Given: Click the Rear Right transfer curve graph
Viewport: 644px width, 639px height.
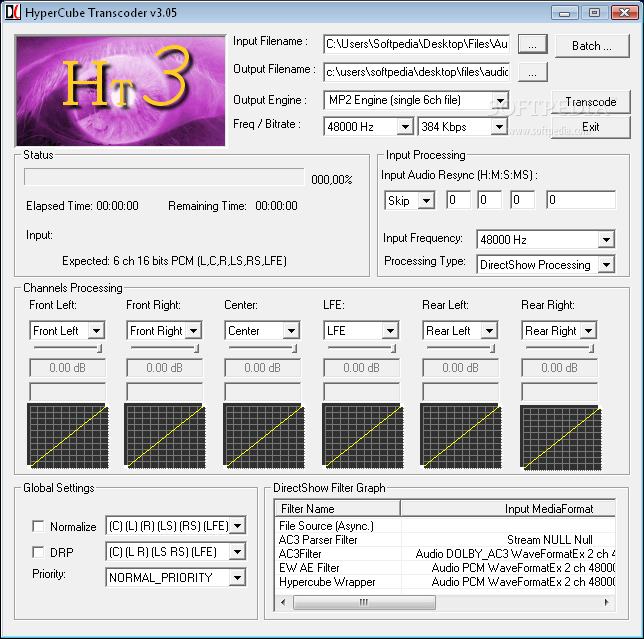Looking at the screenshot, I should 561,437.
